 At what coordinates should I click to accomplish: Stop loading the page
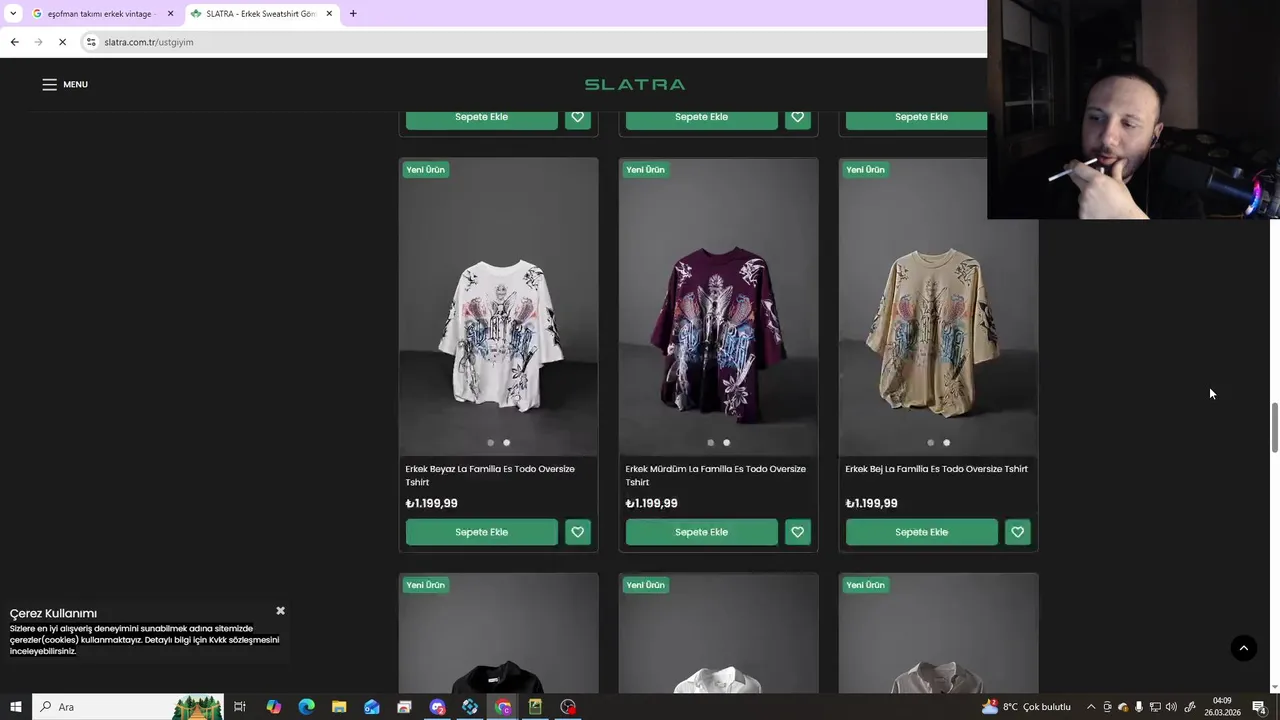click(x=62, y=42)
